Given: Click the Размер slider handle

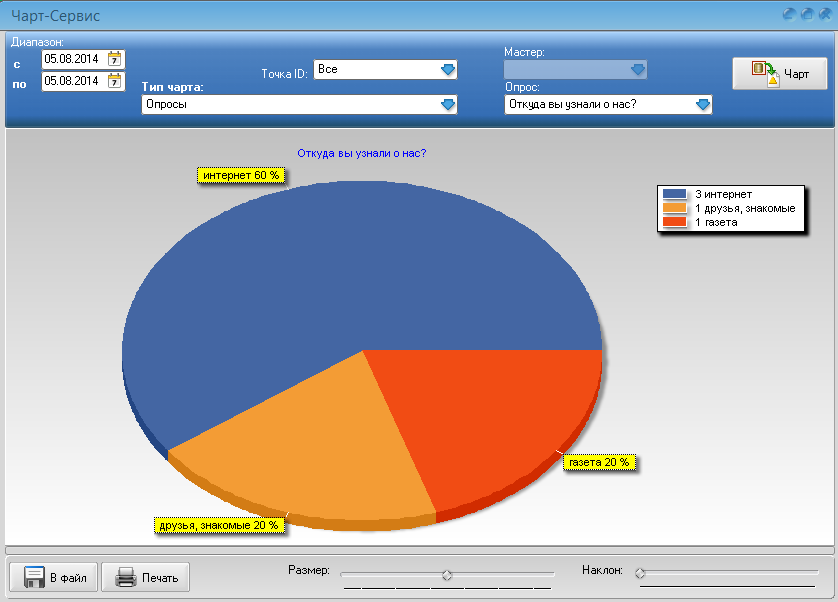Looking at the screenshot, I should (x=447, y=575).
